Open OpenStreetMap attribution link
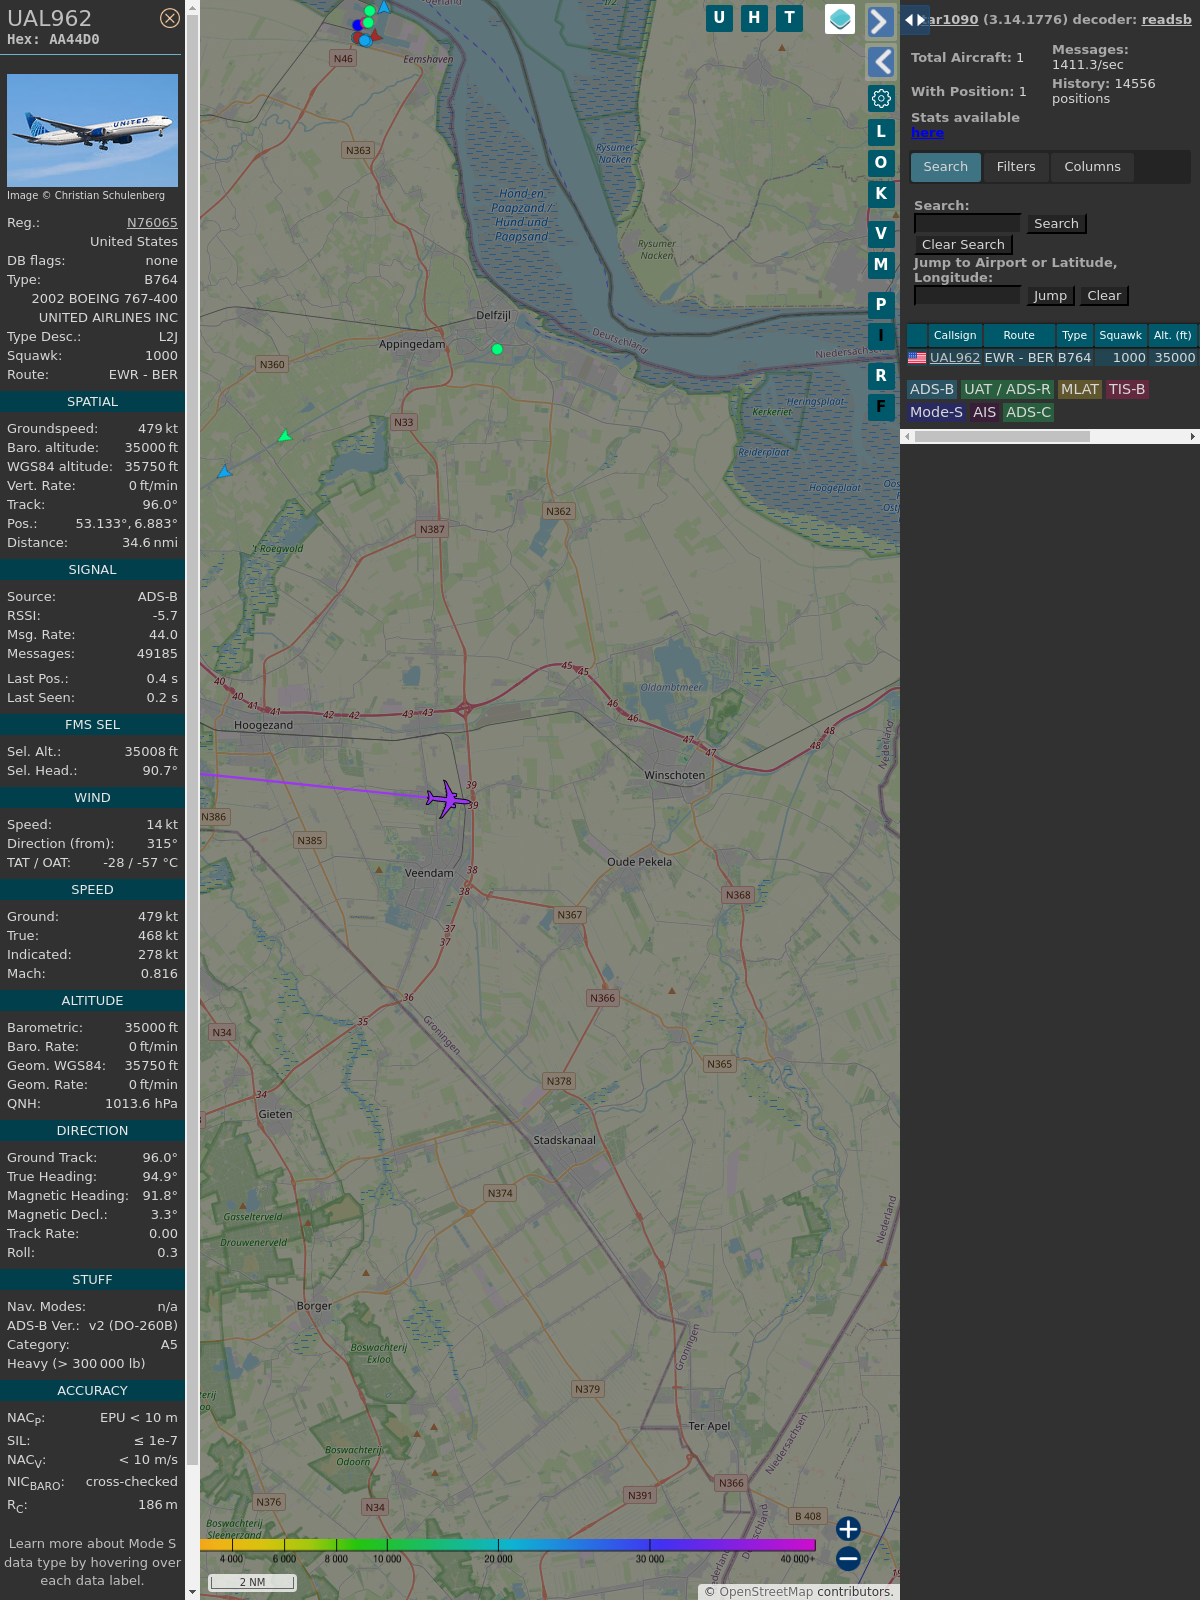 [766, 1591]
